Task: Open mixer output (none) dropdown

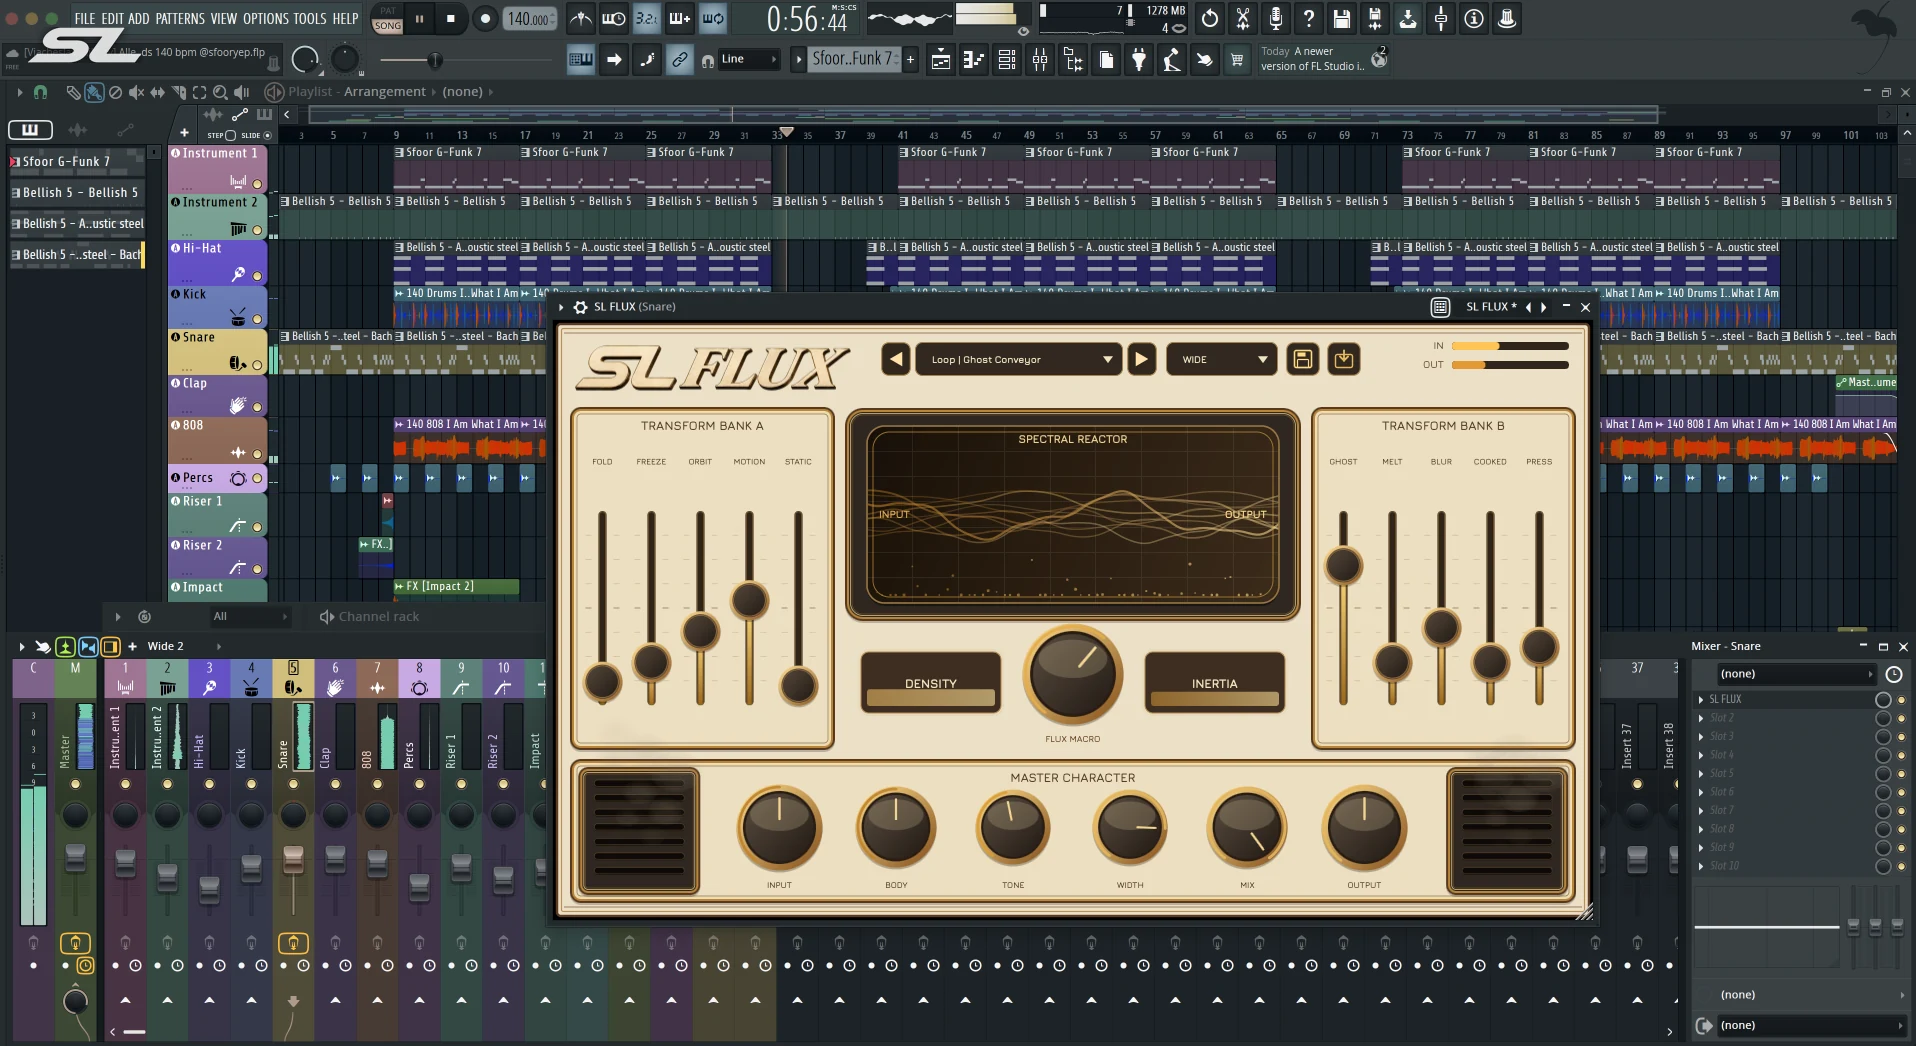Action: 1810,1025
